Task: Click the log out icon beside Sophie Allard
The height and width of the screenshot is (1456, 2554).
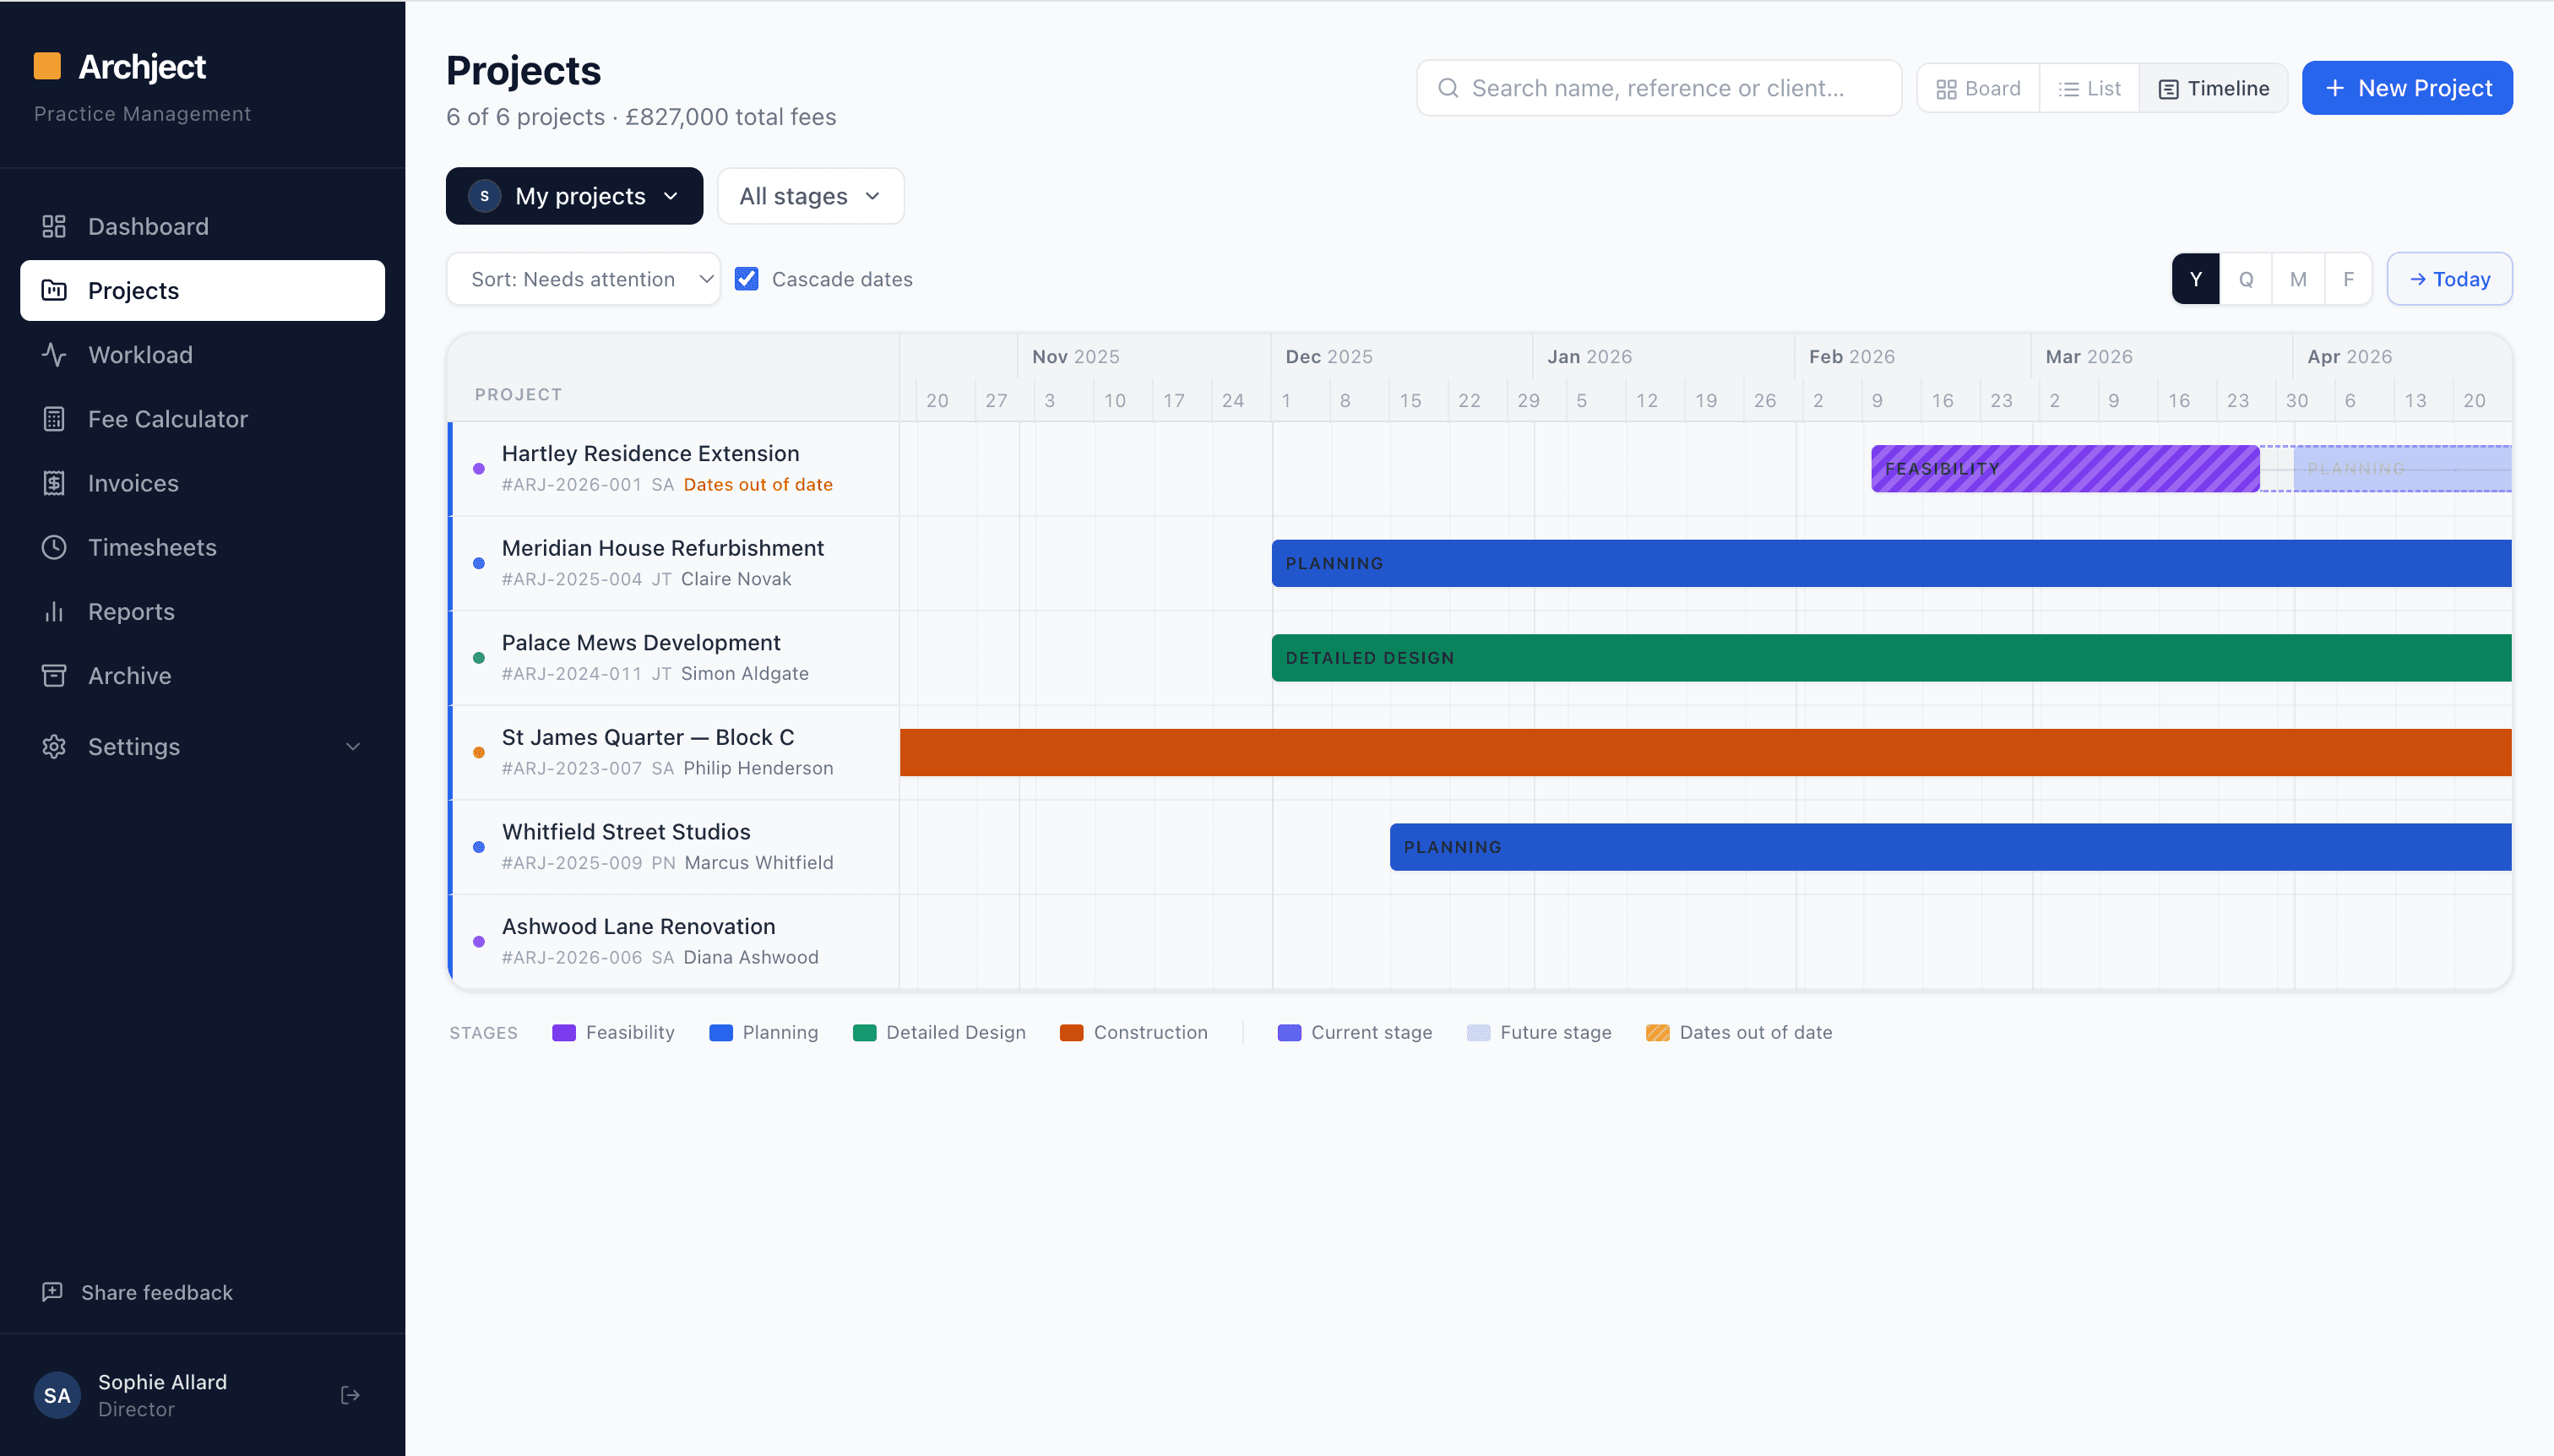Action: (x=350, y=1395)
